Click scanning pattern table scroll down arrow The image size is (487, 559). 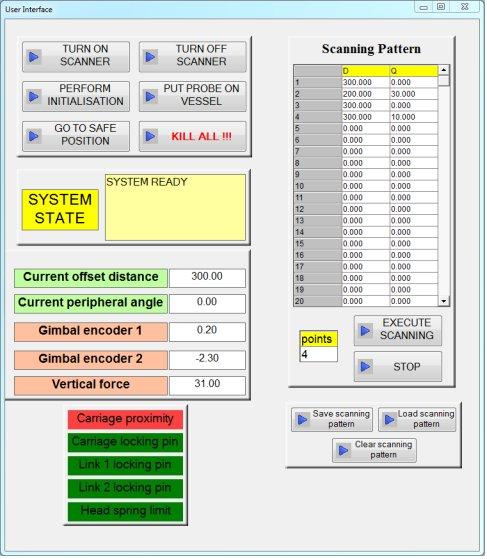[x=444, y=301]
